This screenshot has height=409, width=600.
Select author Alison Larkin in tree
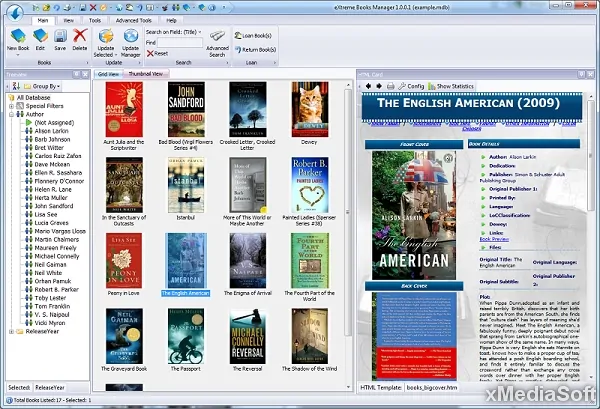[x=51, y=131]
